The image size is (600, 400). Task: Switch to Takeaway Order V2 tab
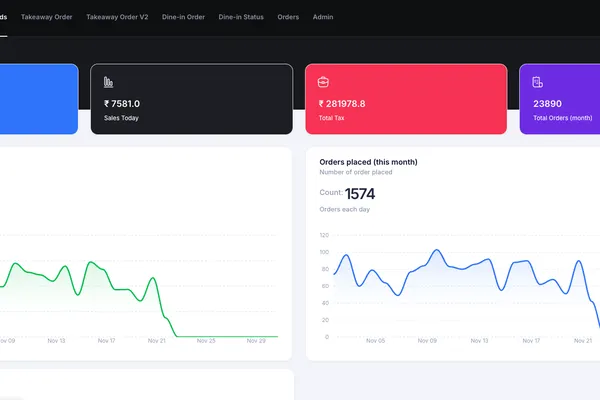click(x=117, y=17)
